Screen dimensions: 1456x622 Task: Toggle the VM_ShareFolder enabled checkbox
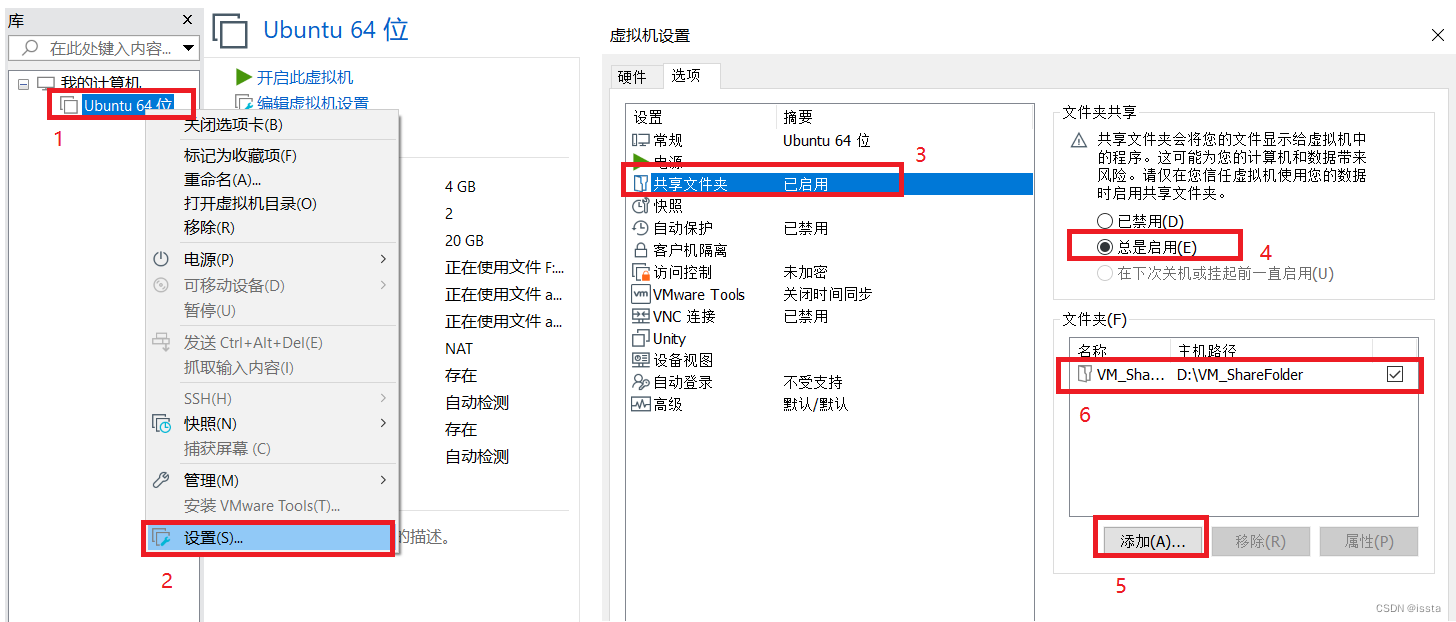[1396, 374]
